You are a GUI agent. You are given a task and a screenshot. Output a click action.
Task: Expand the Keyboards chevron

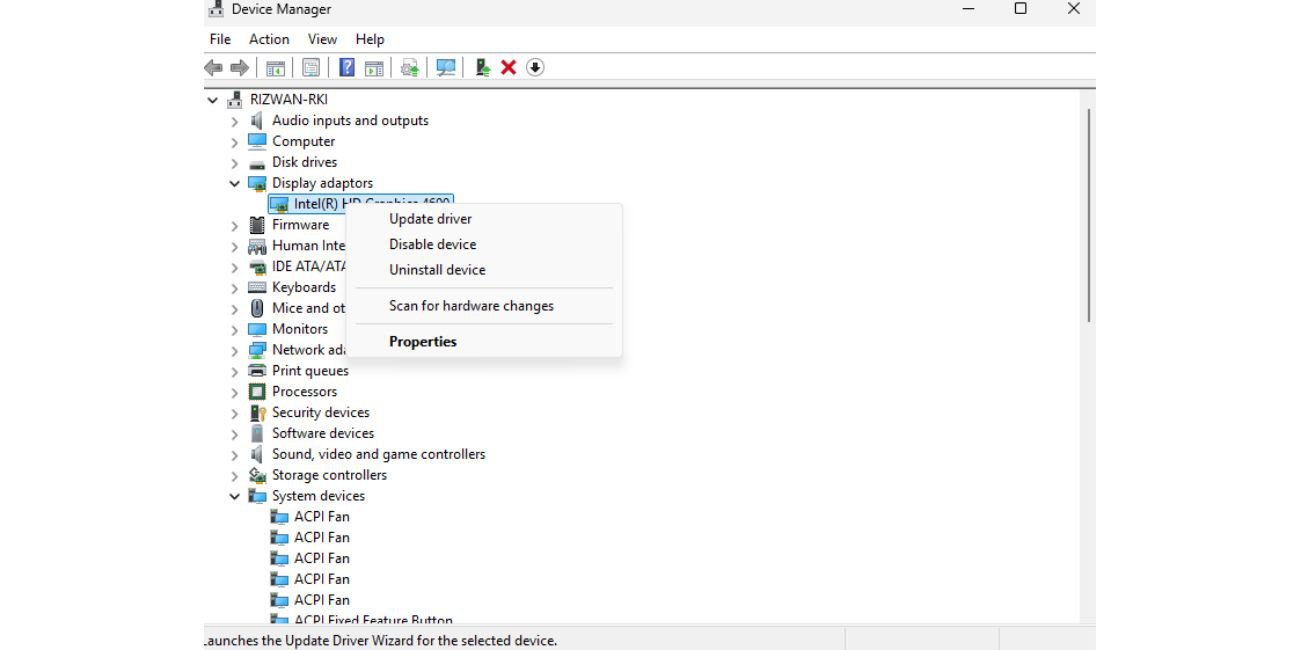[235, 288]
